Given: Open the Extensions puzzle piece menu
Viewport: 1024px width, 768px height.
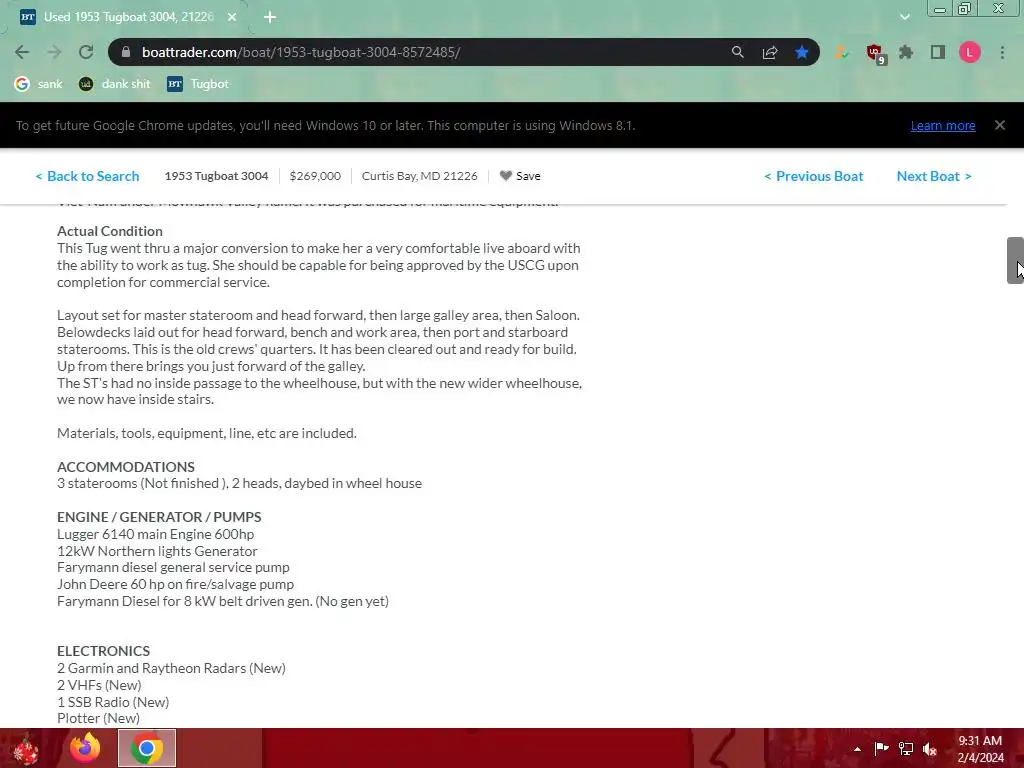Looking at the screenshot, I should (x=906, y=52).
